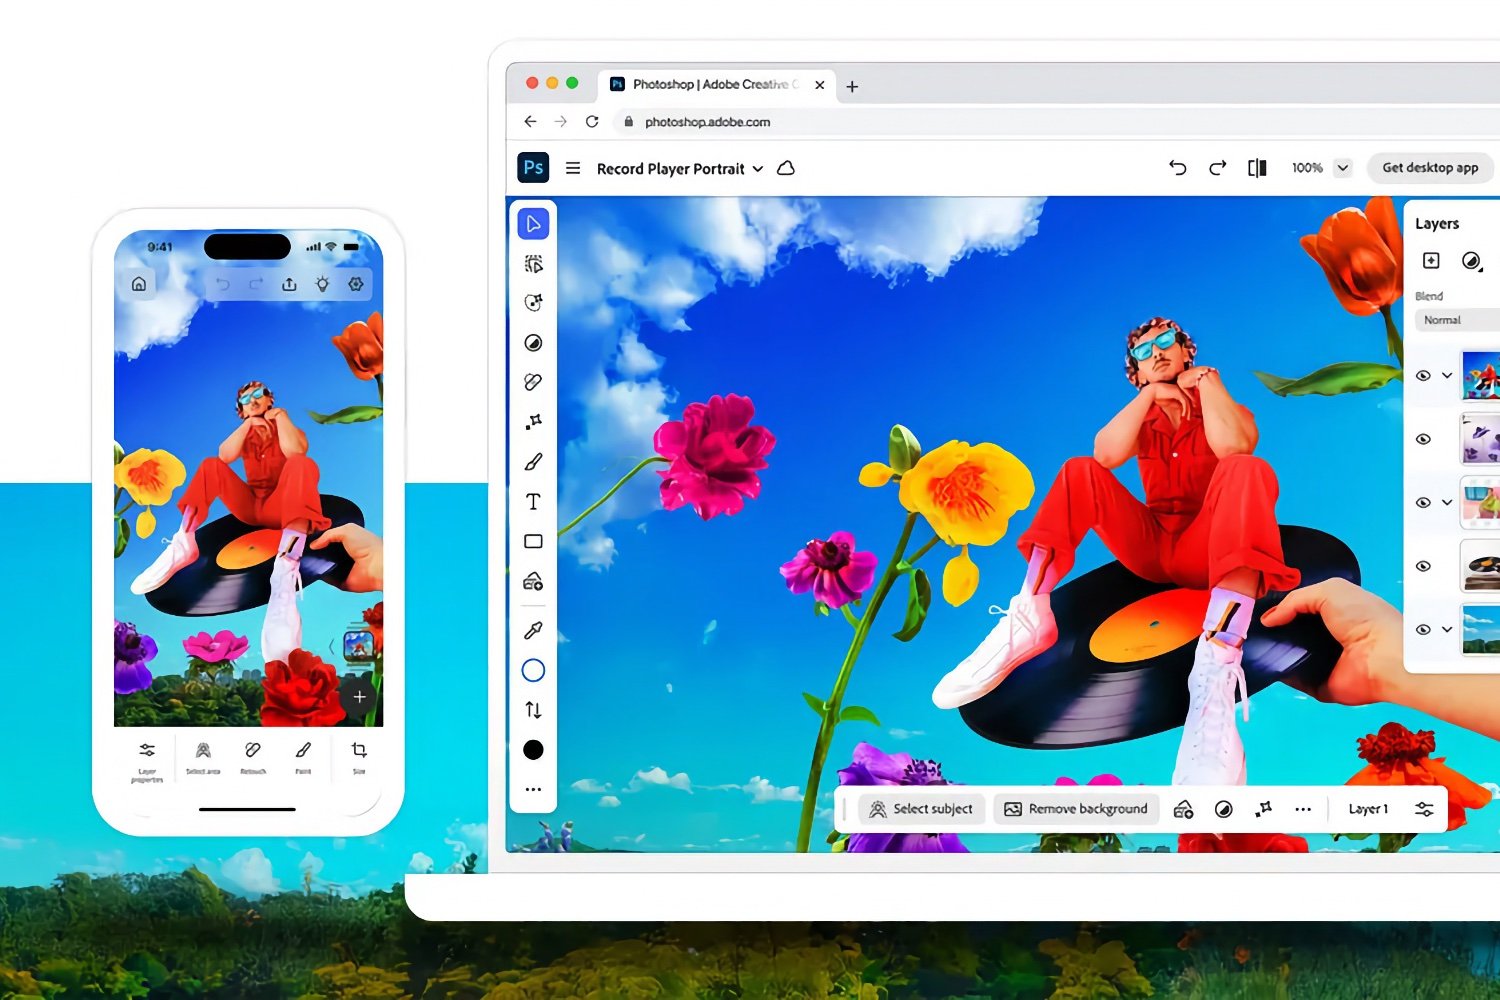Viewport: 1500px width, 1000px height.
Task: Open a new browser tab with plus
Action: pyautogui.click(x=852, y=86)
